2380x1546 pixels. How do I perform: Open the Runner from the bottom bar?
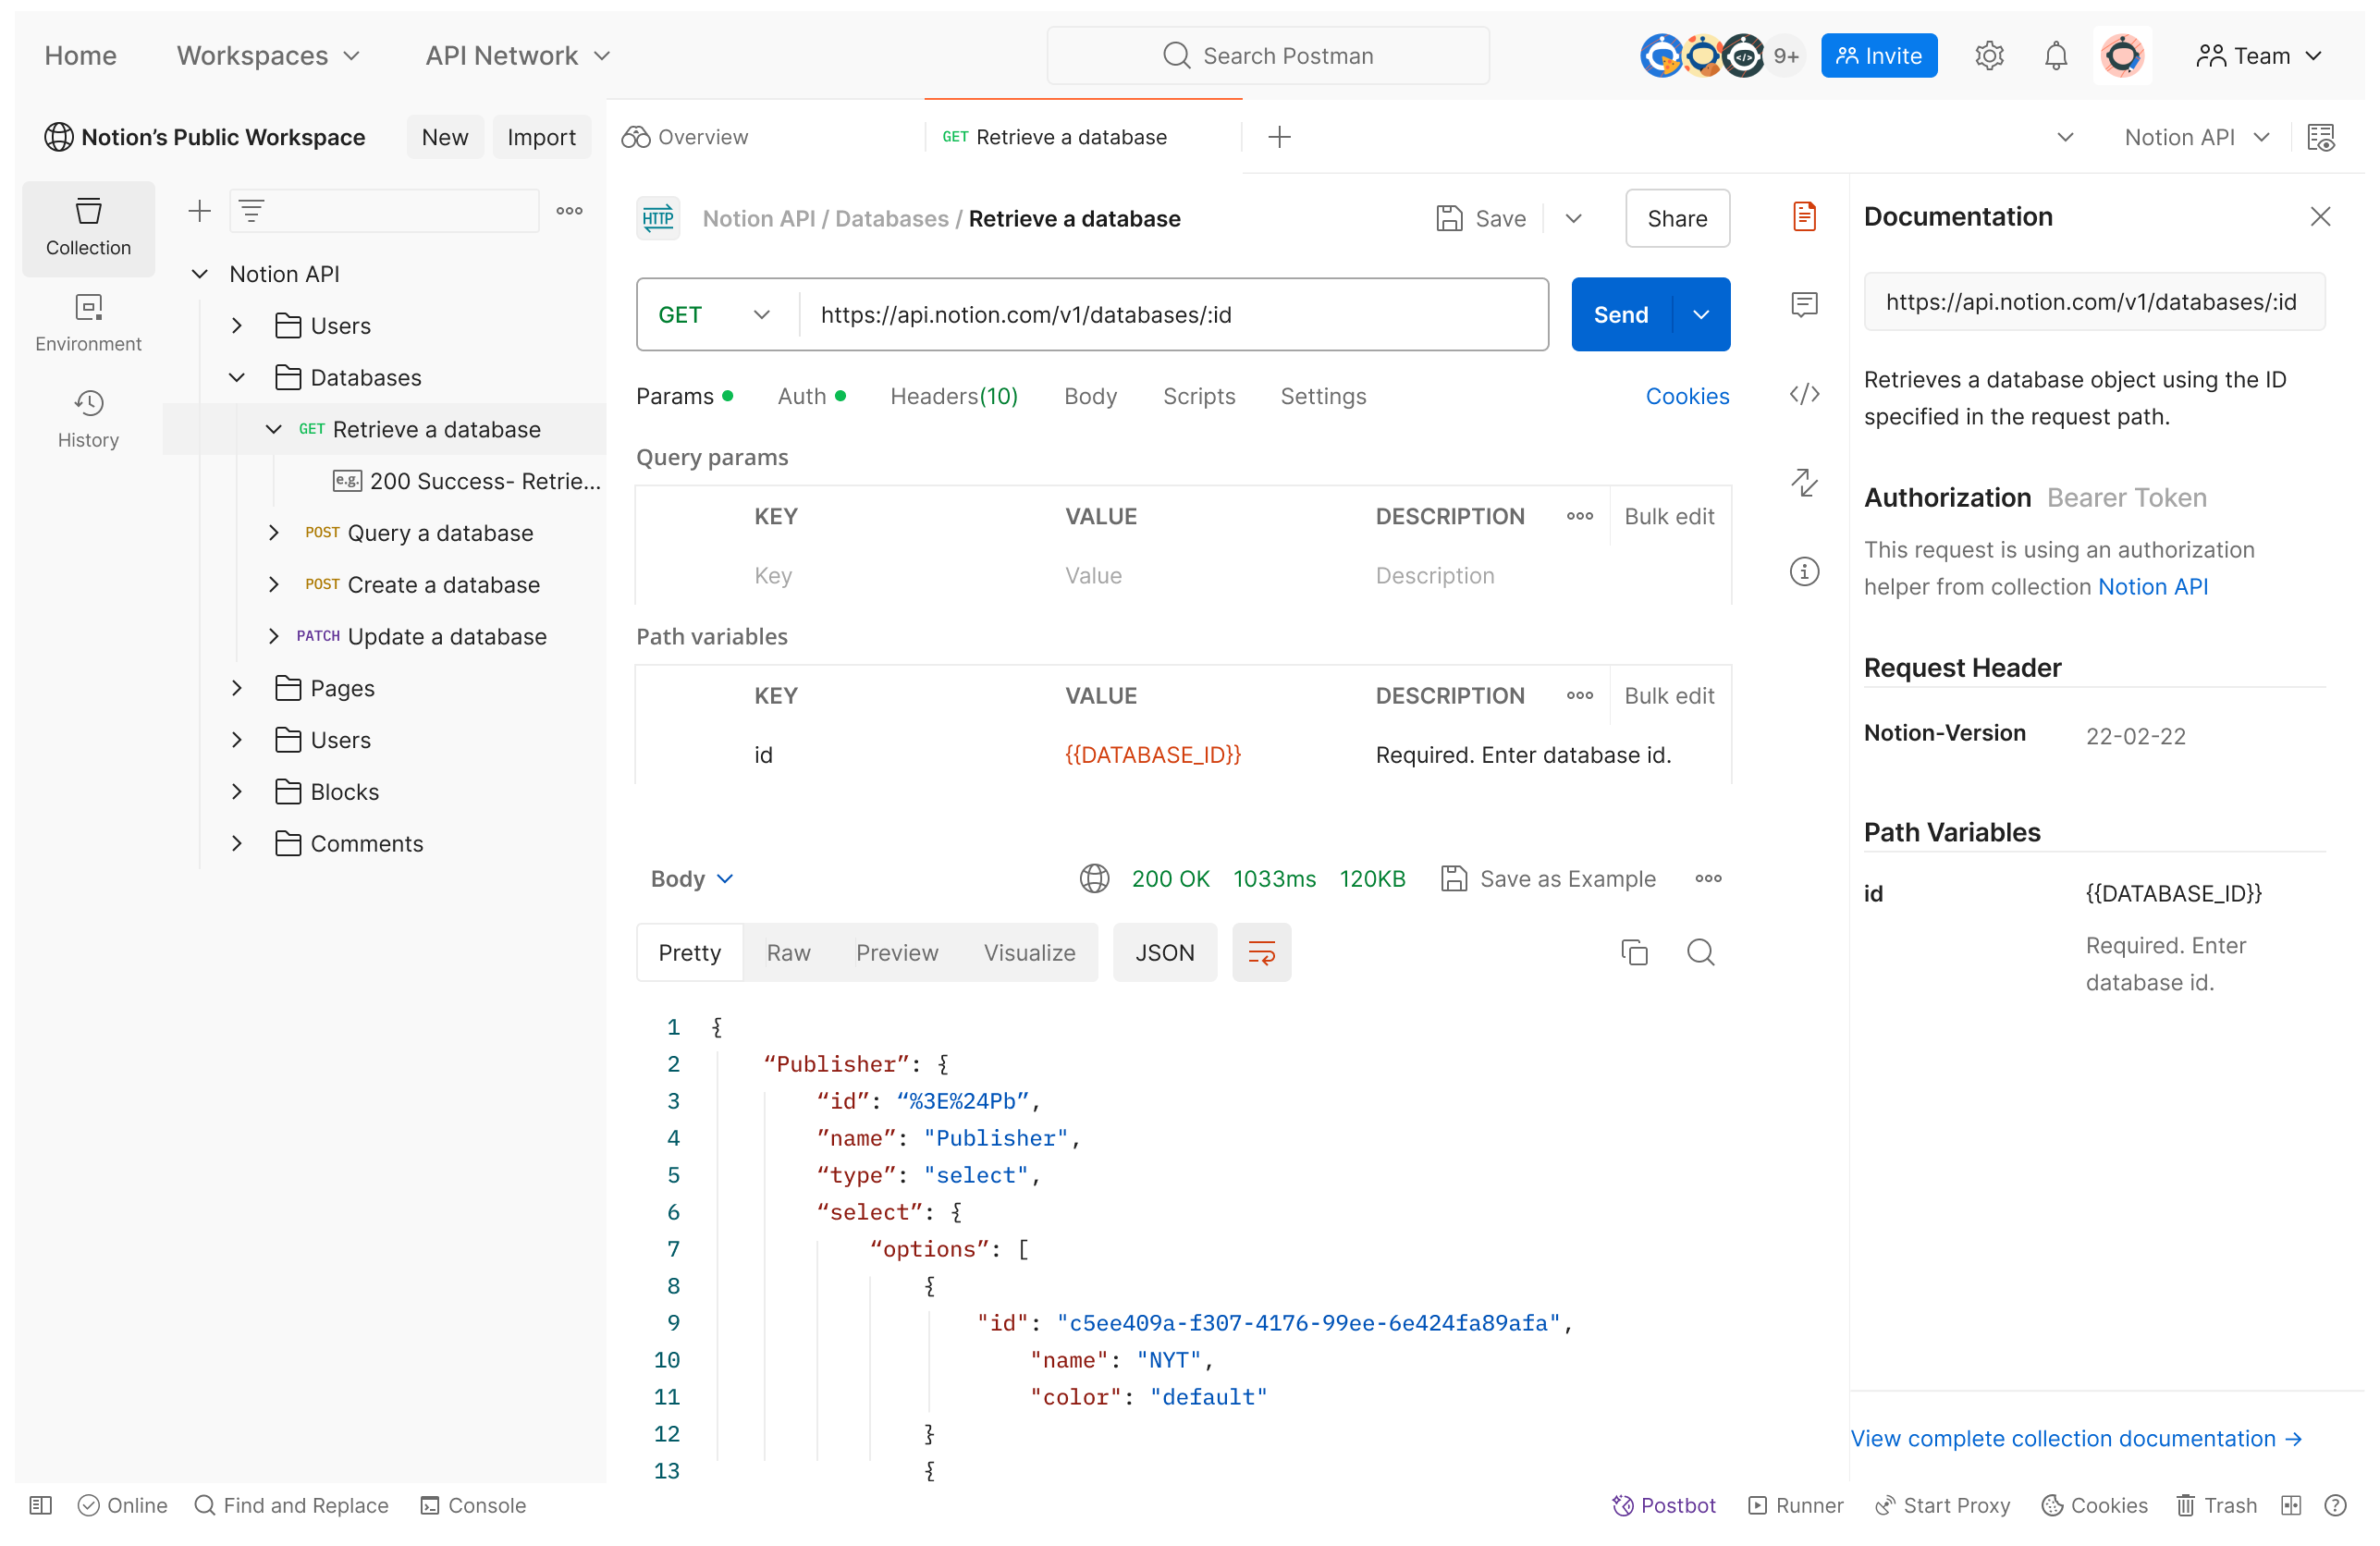click(x=1795, y=1505)
